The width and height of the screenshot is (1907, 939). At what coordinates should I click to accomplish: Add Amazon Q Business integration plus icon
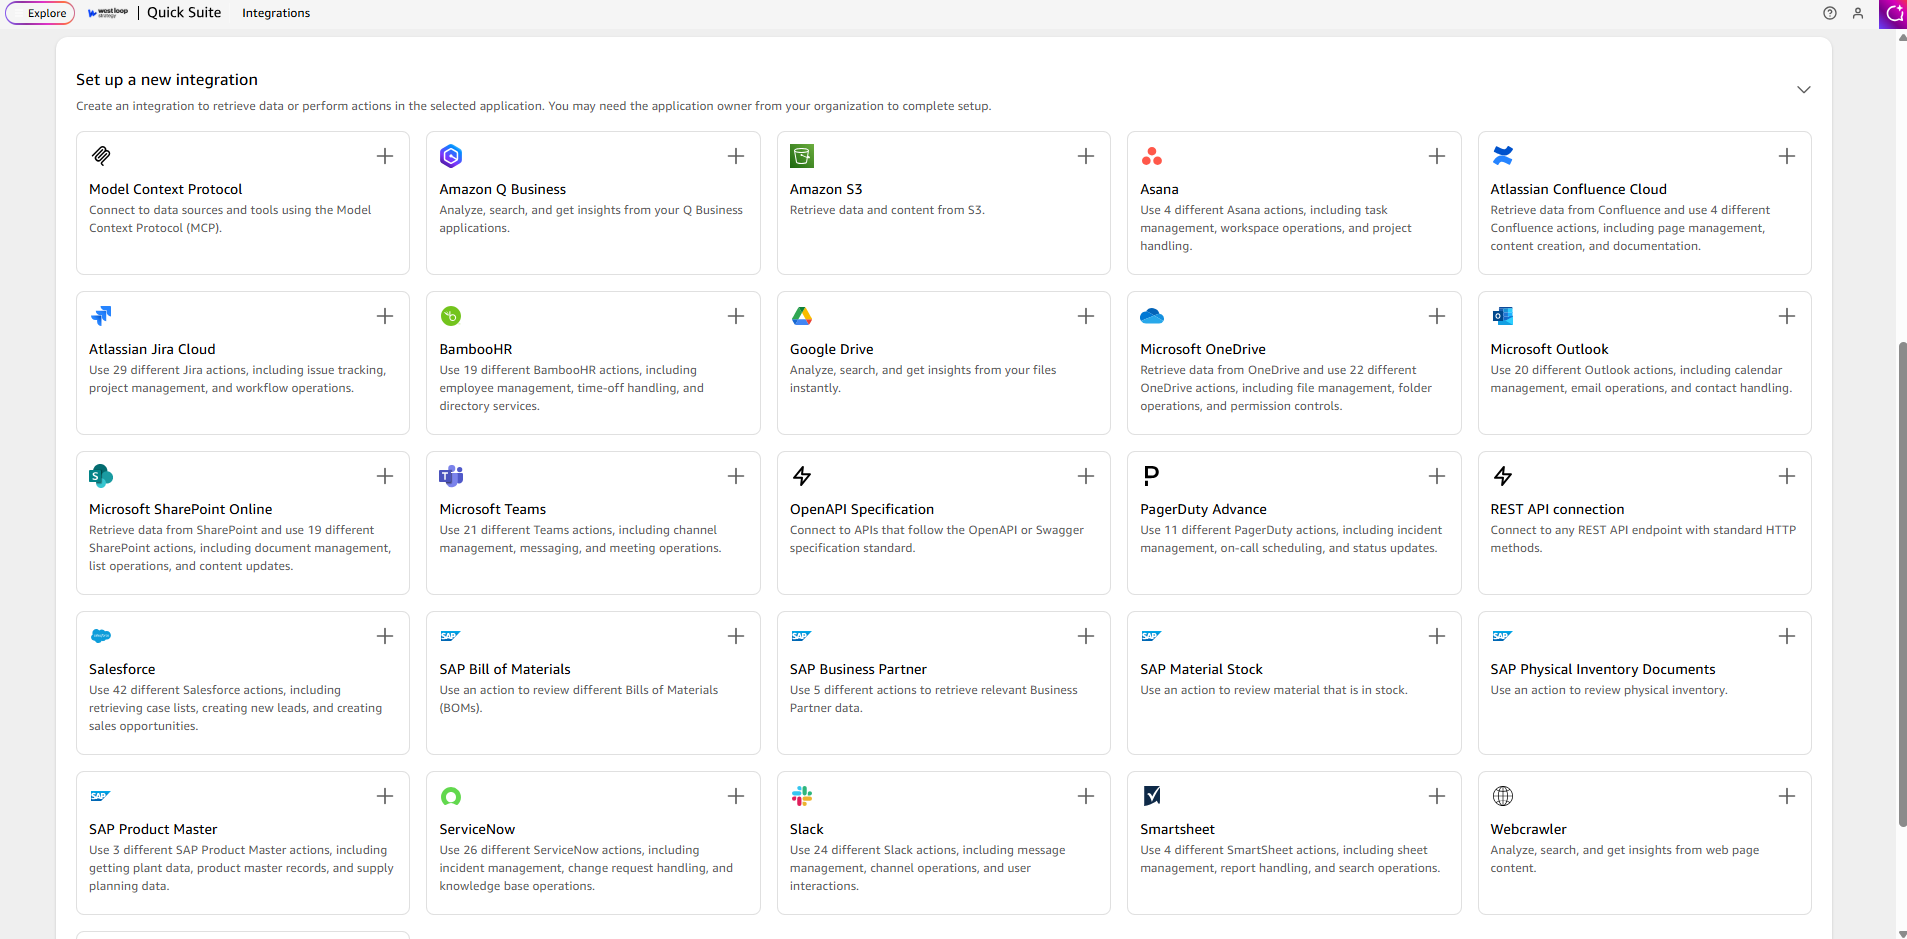click(736, 156)
